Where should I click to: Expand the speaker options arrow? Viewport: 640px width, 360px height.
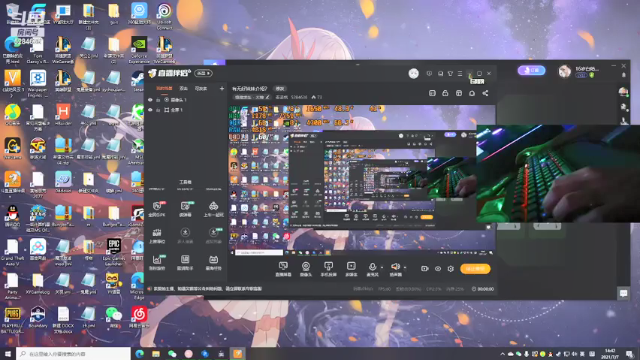point(405,268)
